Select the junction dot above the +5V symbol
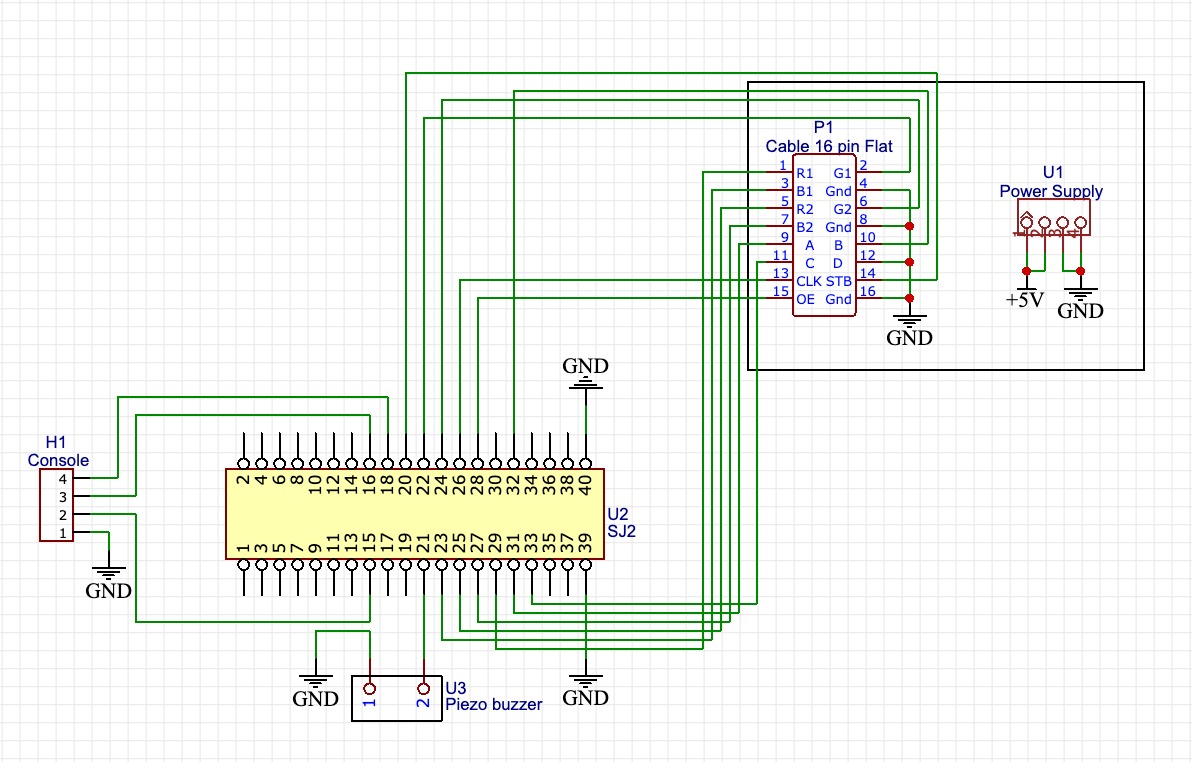This screenshot has height=762, width=1192. [x=1026, y=271]
